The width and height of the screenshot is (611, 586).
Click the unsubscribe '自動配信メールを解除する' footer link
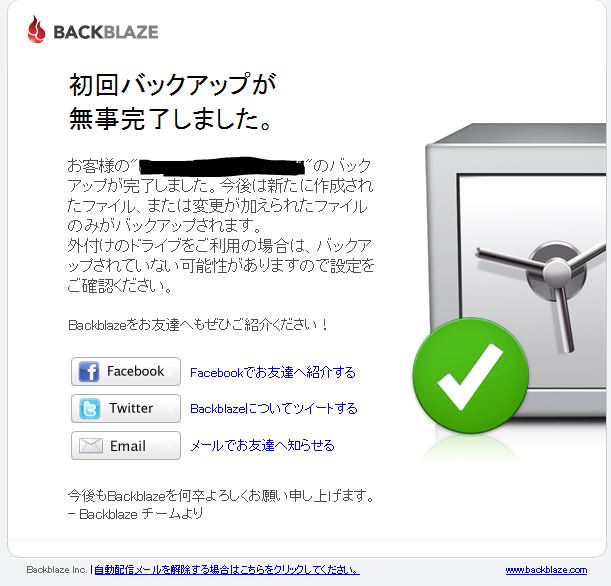pos(227,570)
